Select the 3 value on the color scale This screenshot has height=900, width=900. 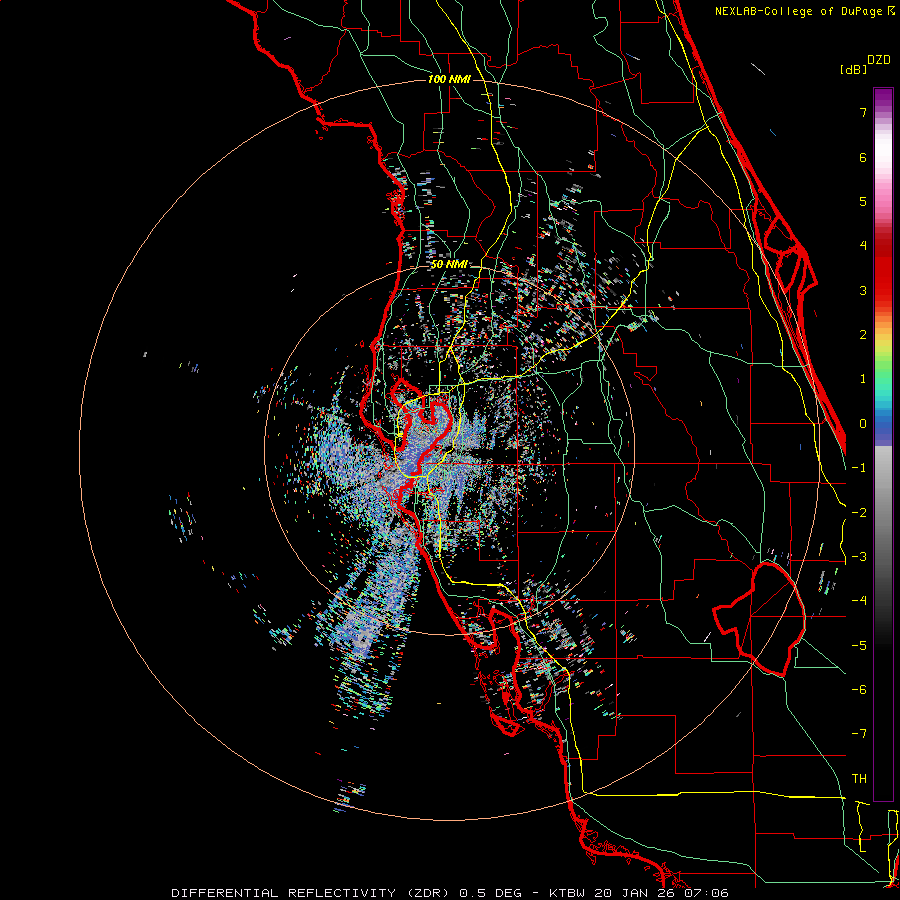pos(863,290)
